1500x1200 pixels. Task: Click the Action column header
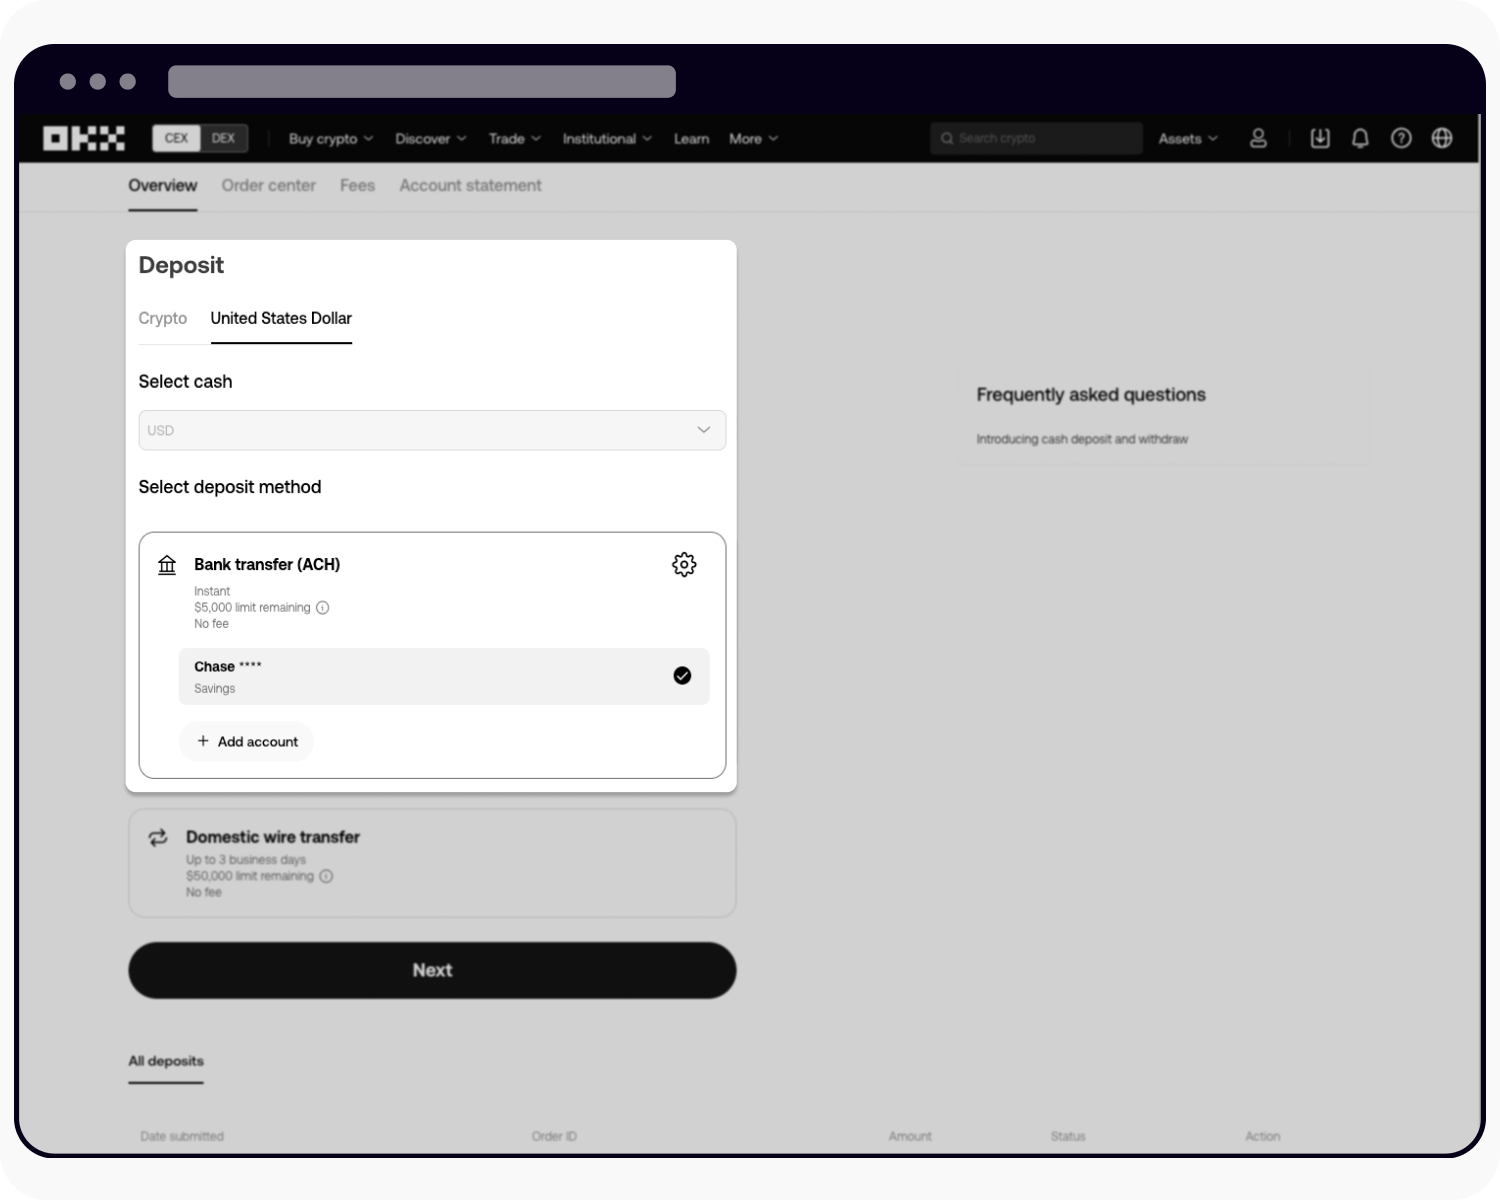click(1262, 1136)
